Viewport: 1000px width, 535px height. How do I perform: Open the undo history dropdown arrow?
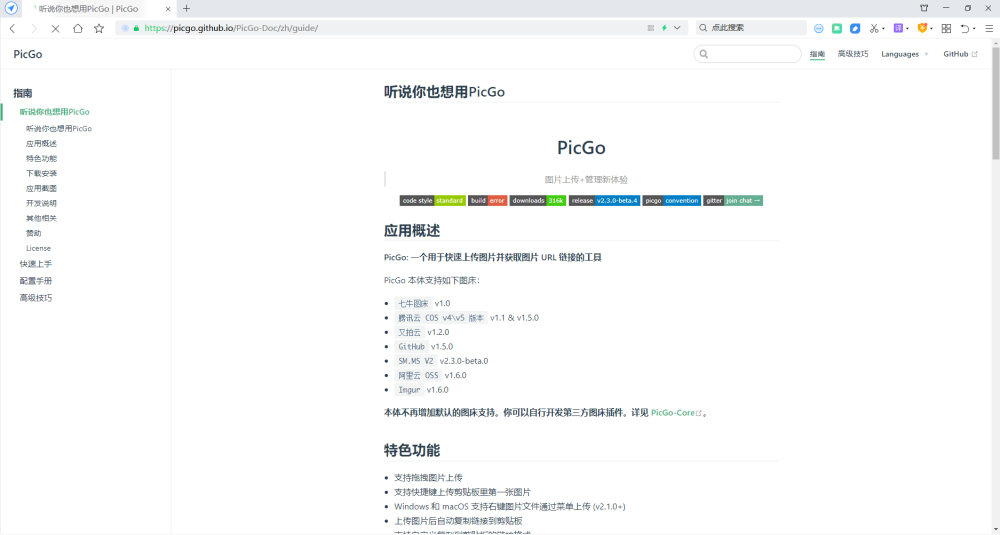pos(974,29)
